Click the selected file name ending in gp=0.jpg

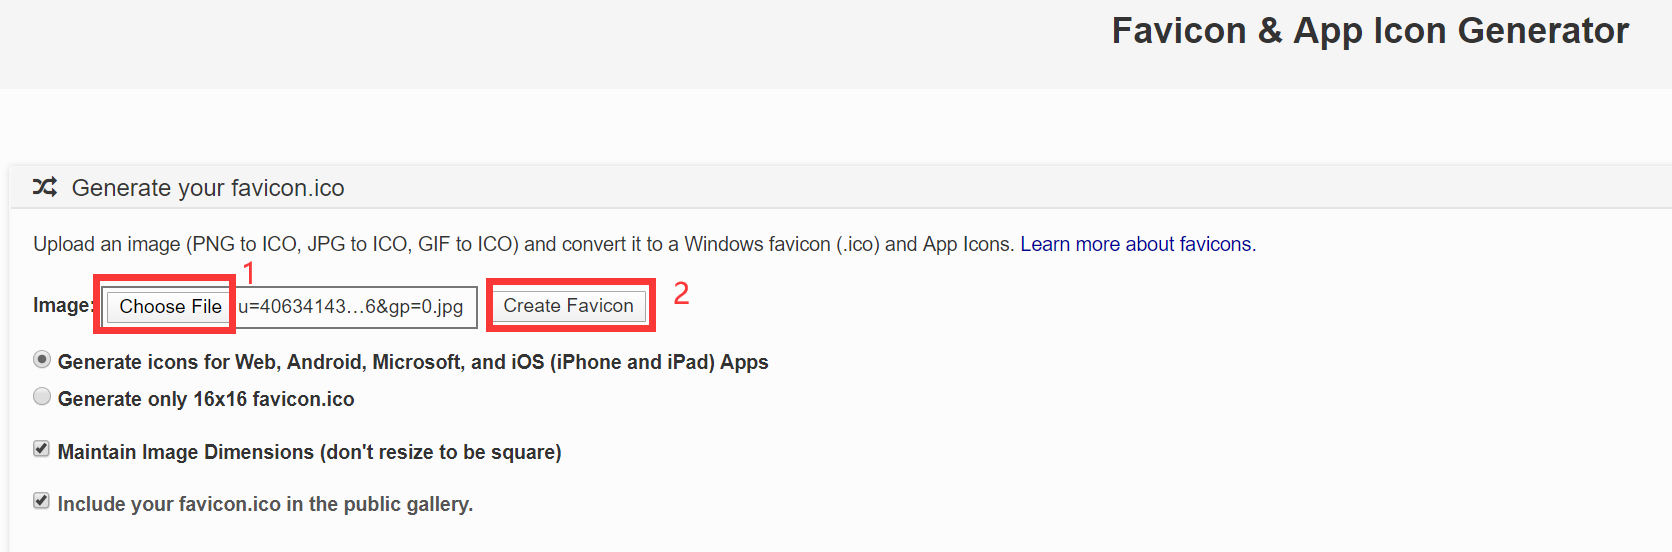[351, 306]
